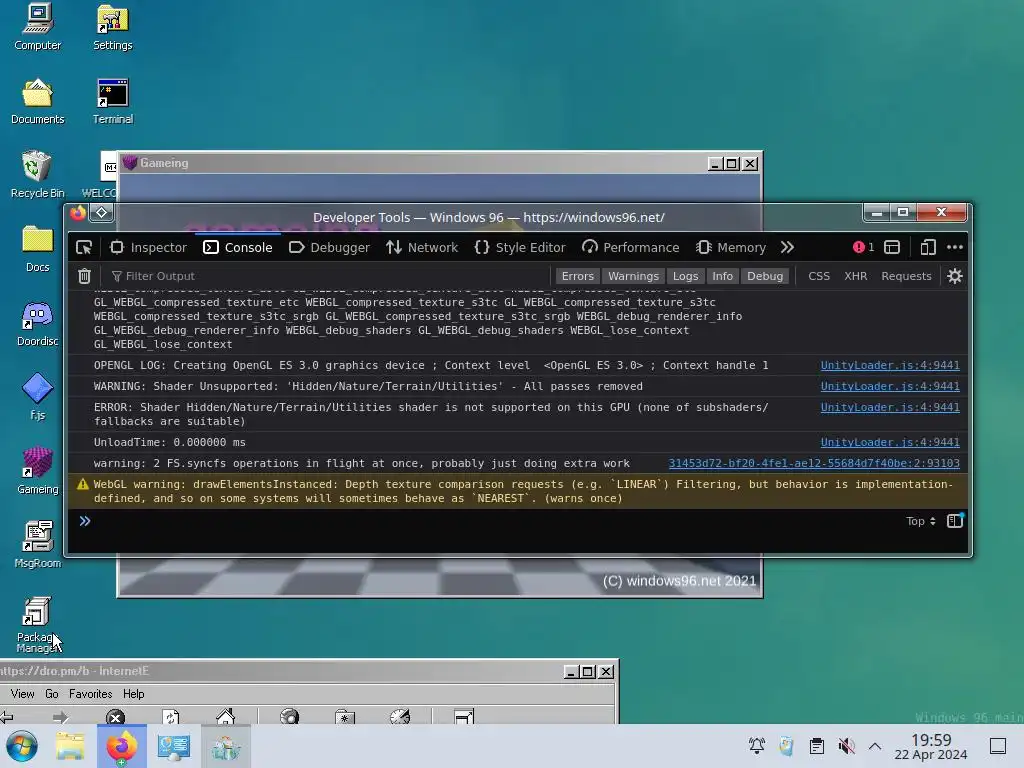Viewport: 1024px width, 768px height.
Task: Toggle the Warnings filter
Action: click(633, 276)
